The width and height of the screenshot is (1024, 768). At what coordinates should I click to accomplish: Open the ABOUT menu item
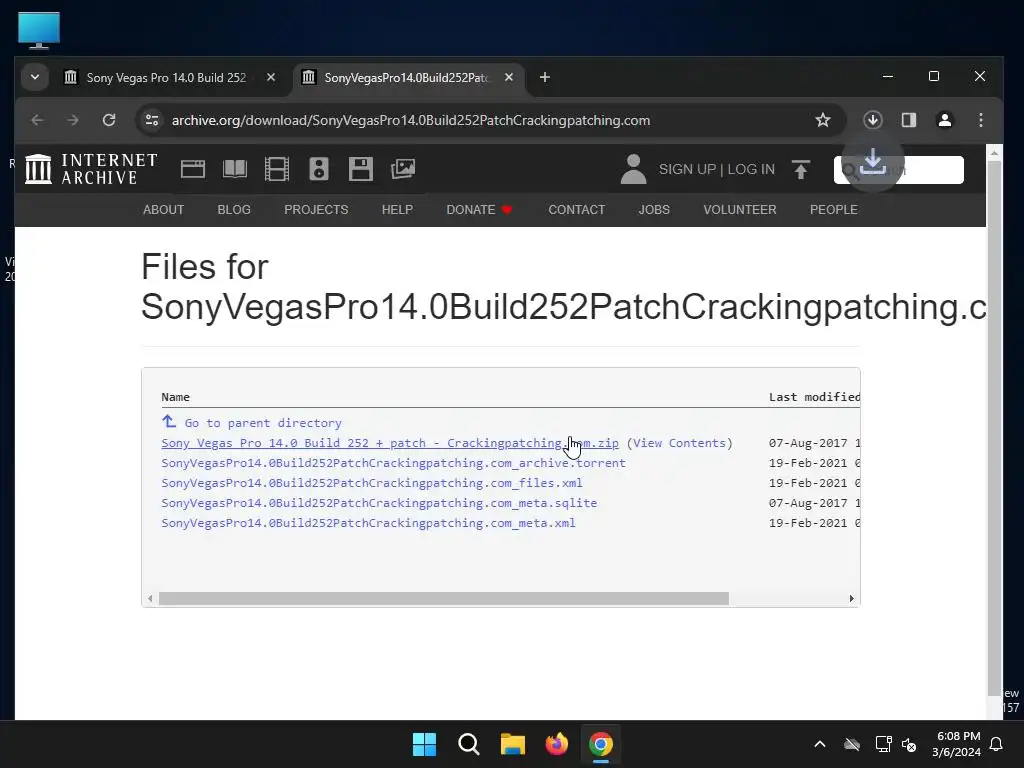pyautogui.click(x=163, y=210)
